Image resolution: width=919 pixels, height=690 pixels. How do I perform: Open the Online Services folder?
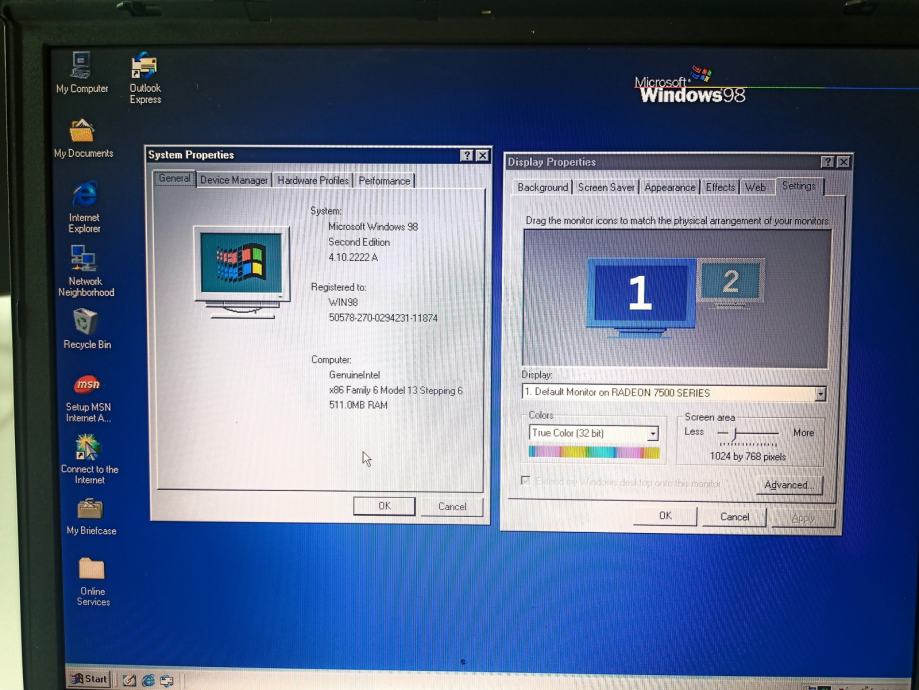[92, 570]
